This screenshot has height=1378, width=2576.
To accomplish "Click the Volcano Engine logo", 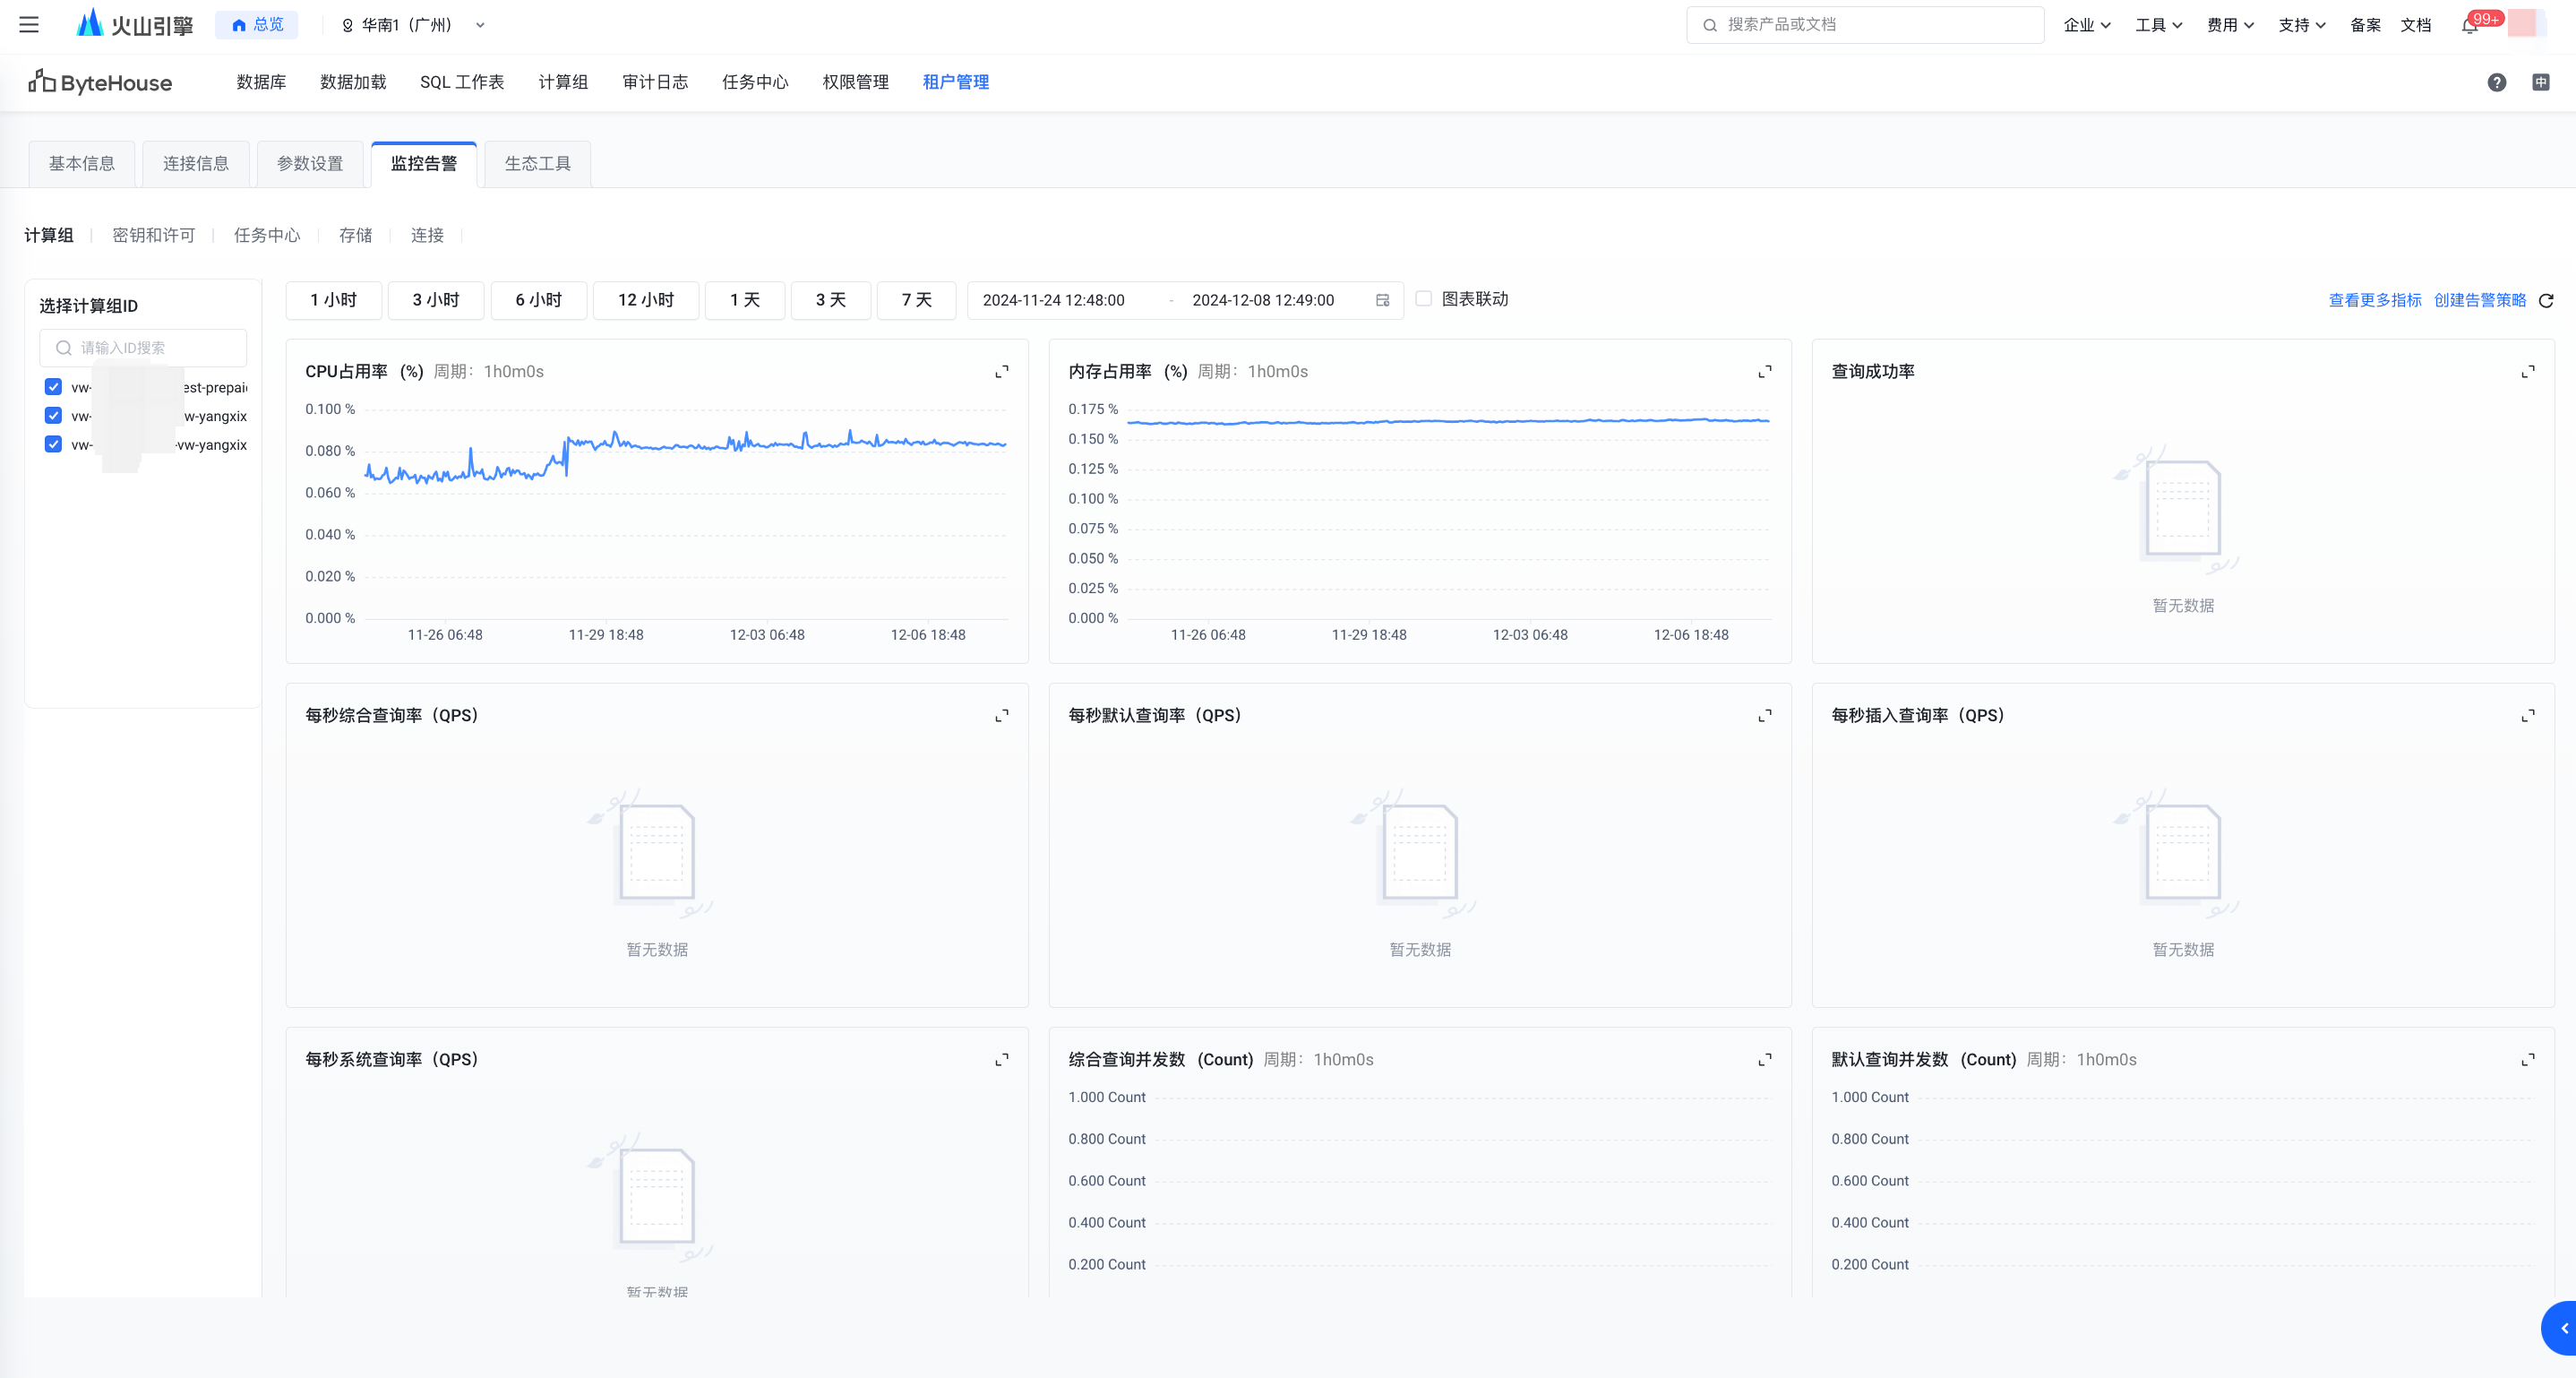I will point(135,24).
